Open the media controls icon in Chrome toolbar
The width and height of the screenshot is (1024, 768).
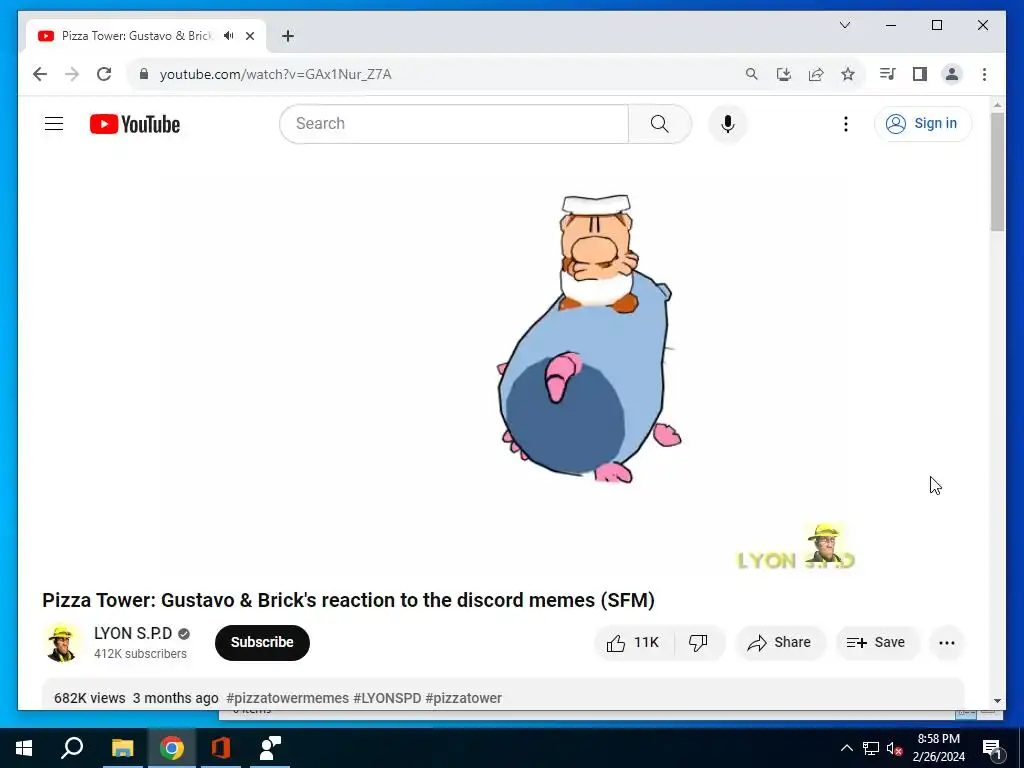(888, 74)
